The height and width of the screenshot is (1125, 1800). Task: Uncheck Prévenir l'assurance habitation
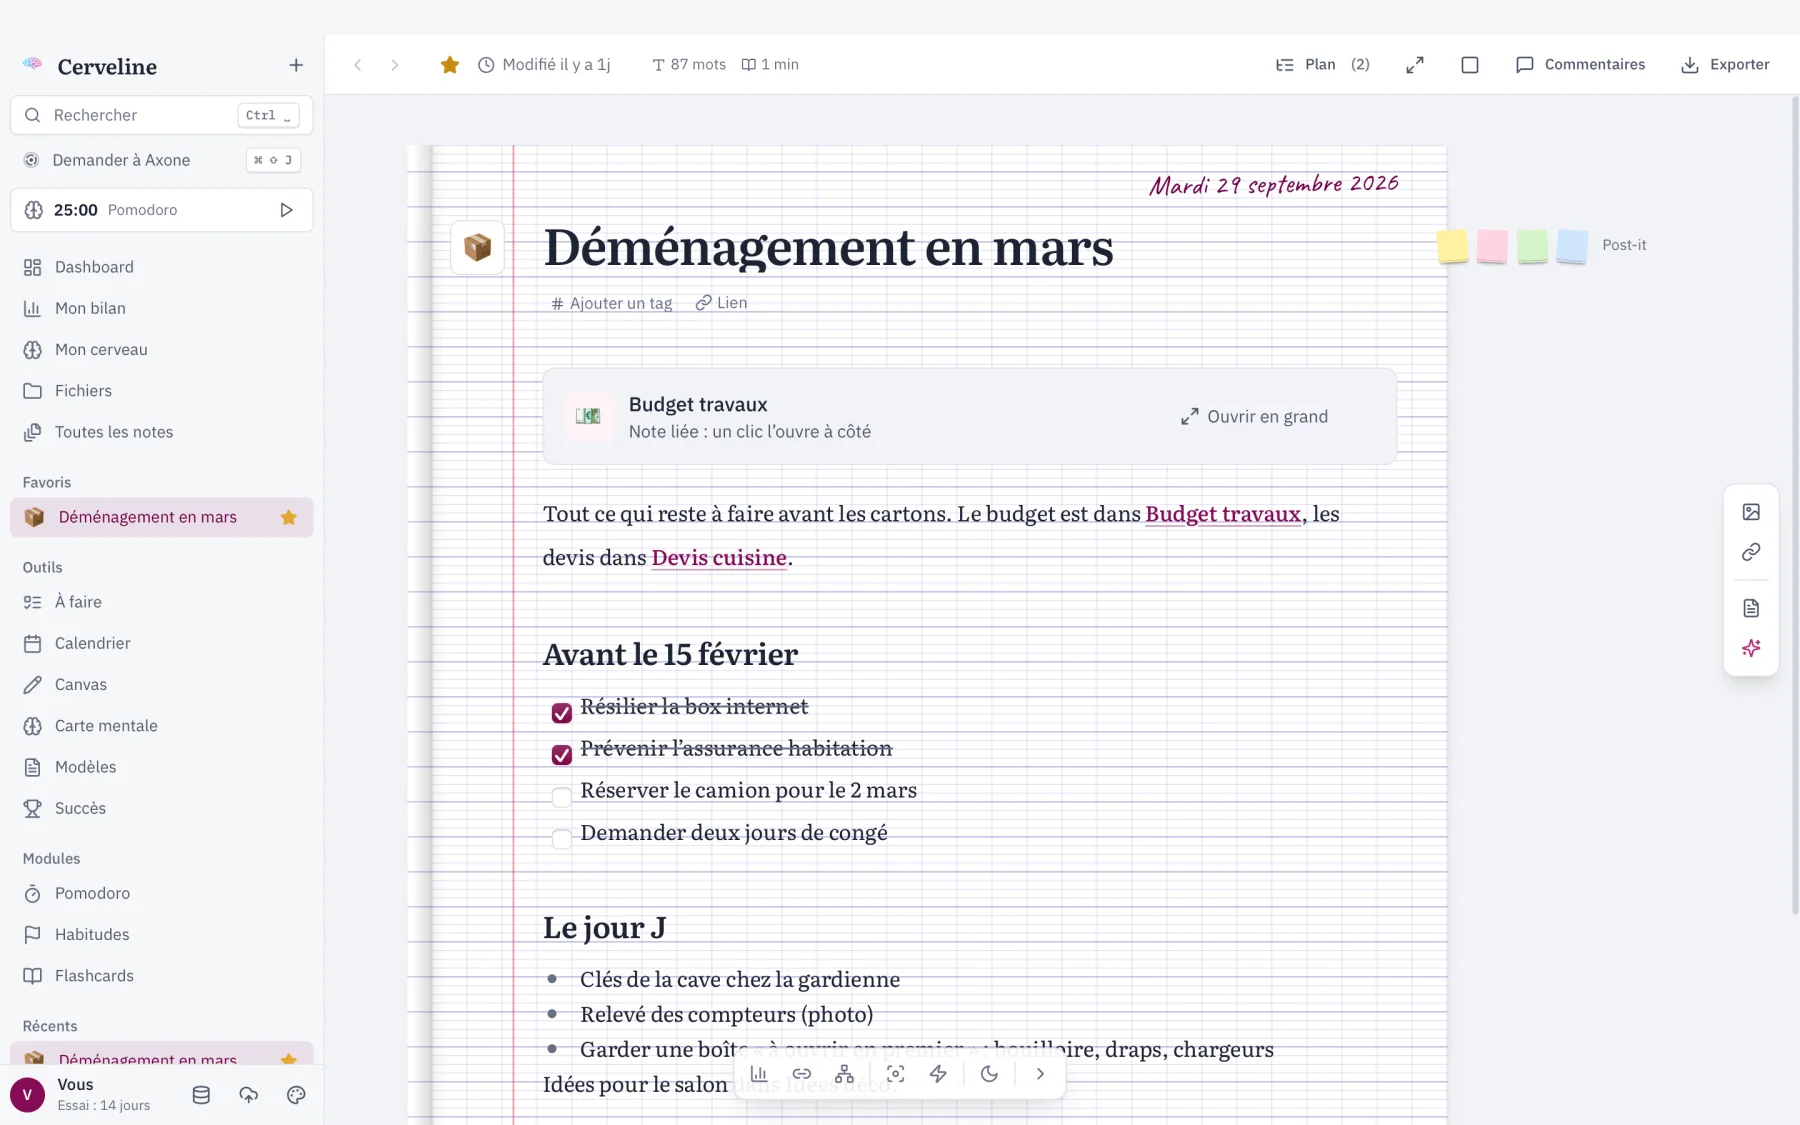coord(562,755)
